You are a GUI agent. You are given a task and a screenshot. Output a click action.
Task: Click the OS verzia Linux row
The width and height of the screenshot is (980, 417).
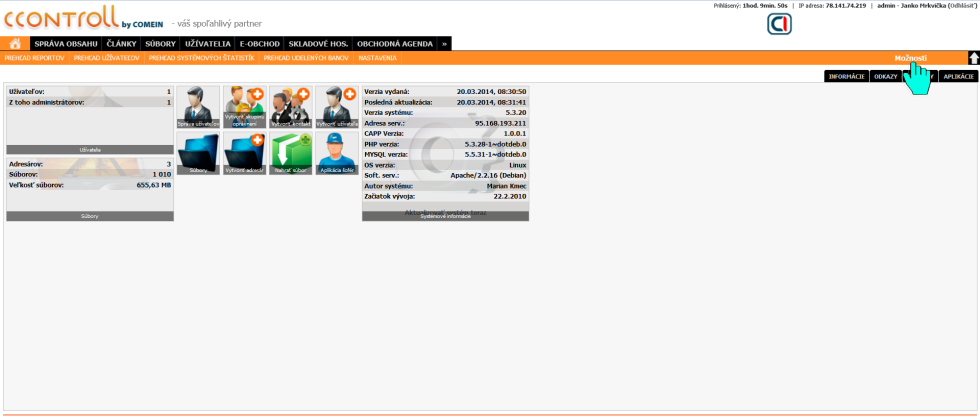[446, 165]
